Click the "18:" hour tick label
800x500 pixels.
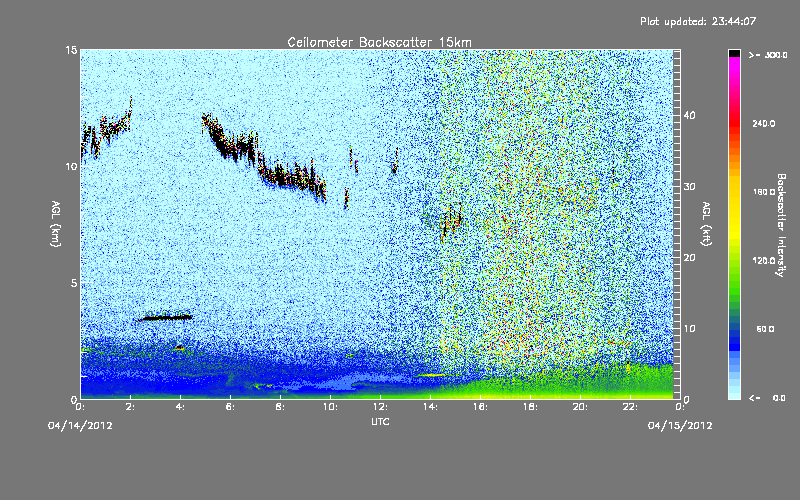[530, 407]
